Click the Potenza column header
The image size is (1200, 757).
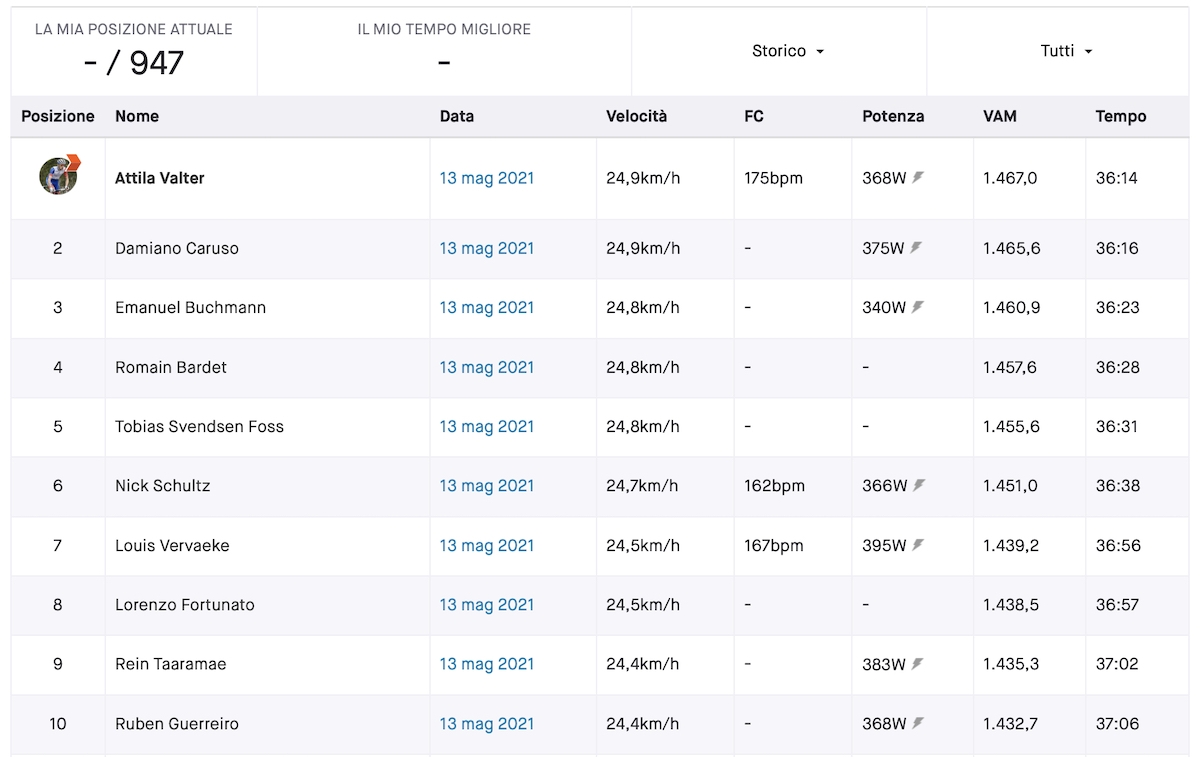(x=893, y=116)
